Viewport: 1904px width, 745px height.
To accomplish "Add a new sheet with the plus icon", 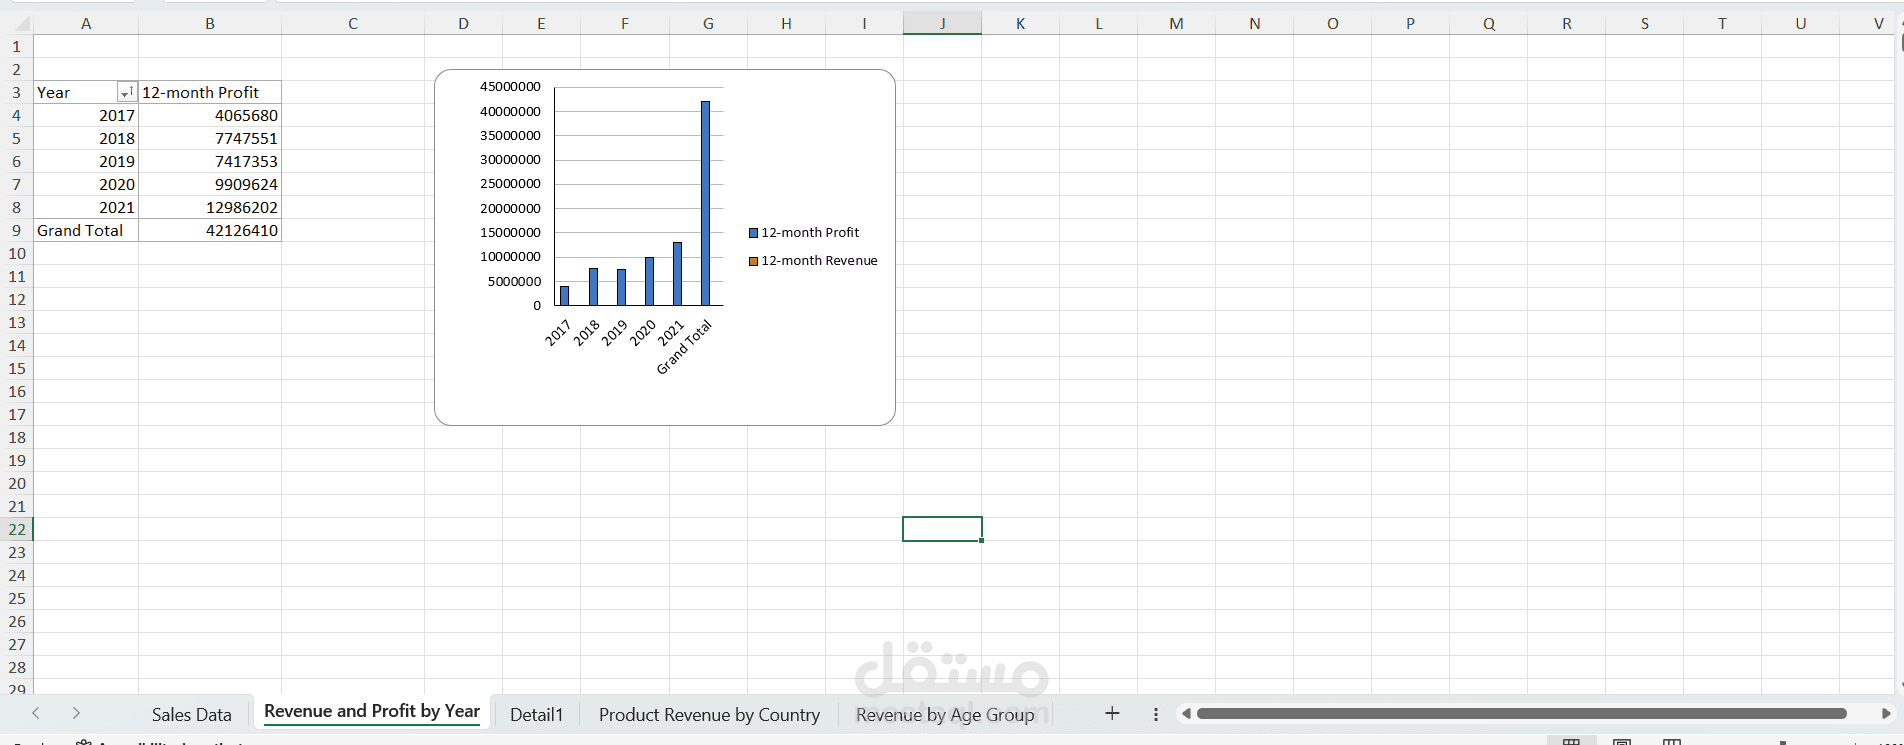I will 1112,714.
